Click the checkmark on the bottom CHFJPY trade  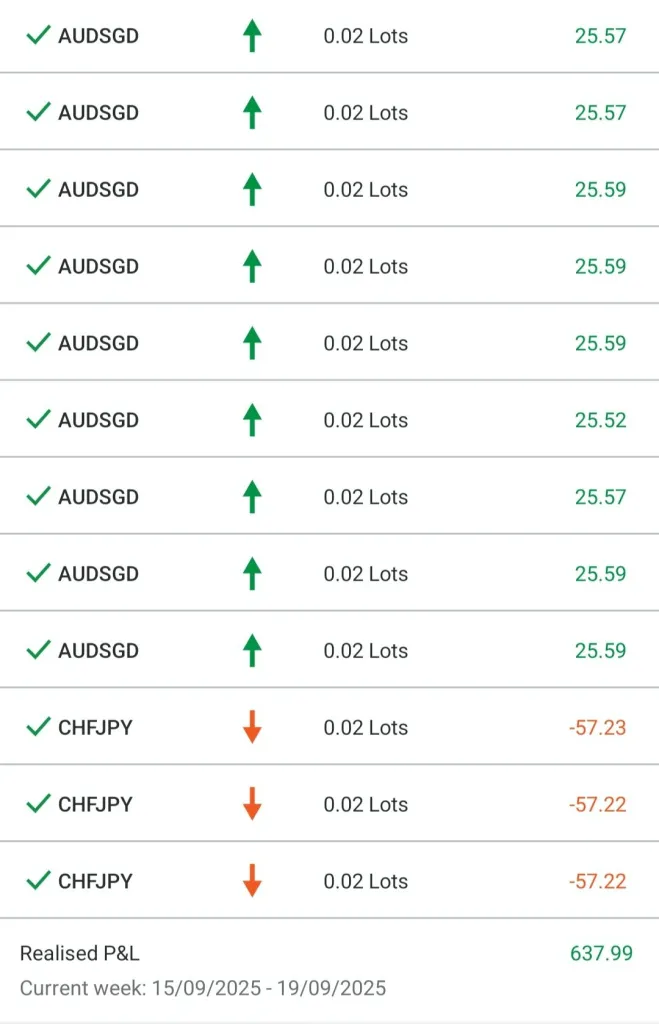click(38, 881)
